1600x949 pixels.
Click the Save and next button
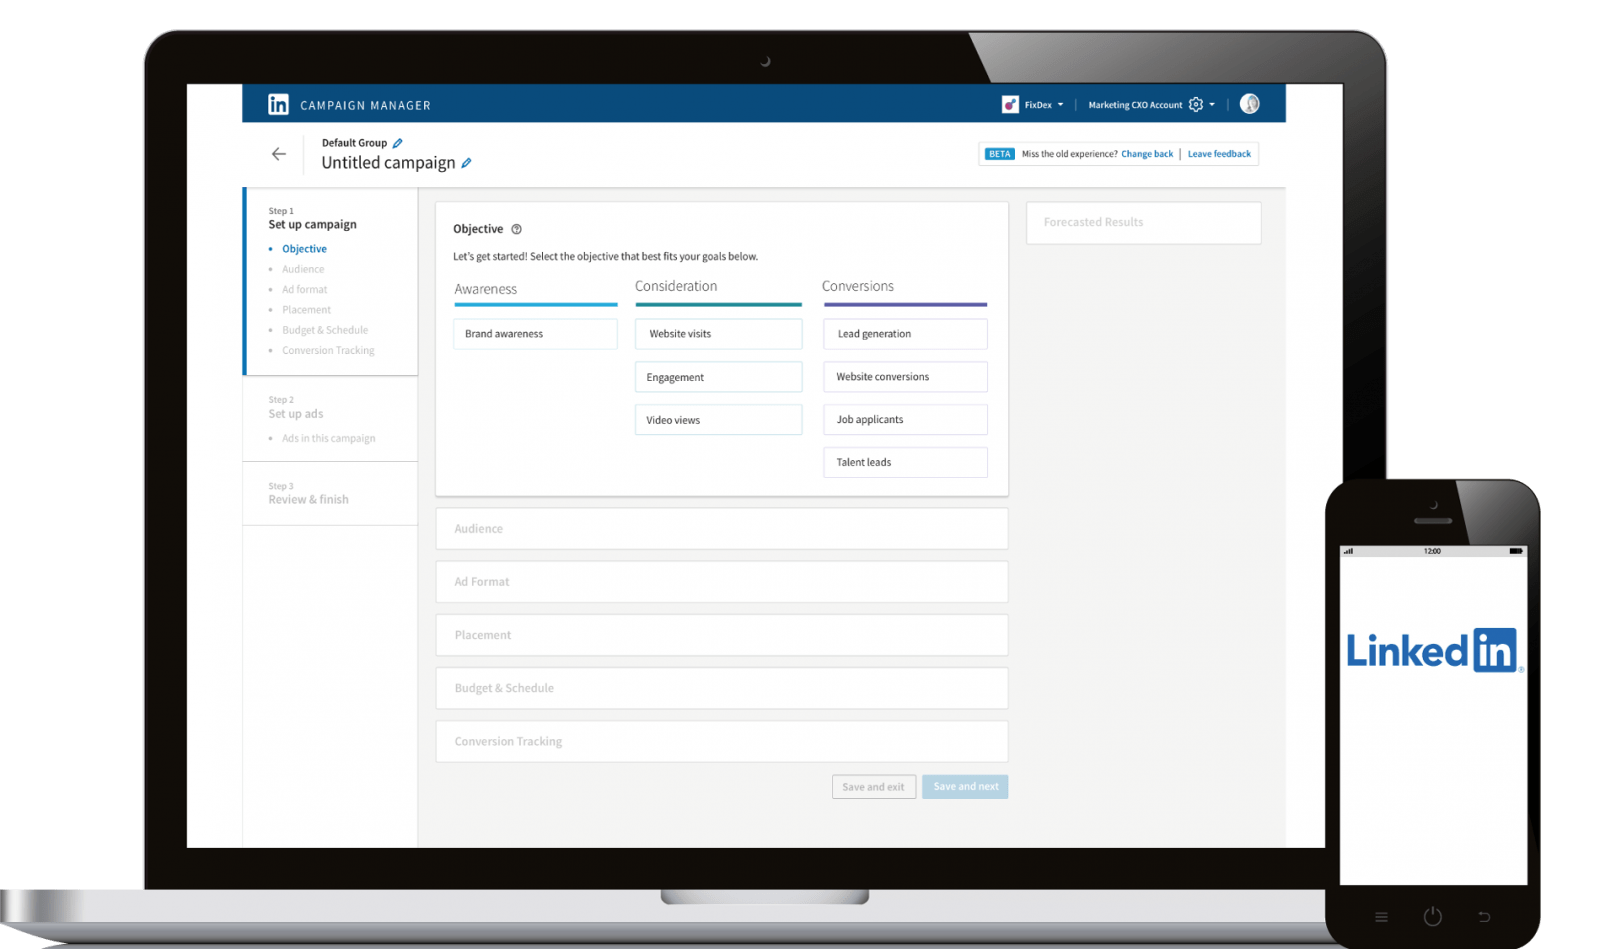click(x=965, y=787)
